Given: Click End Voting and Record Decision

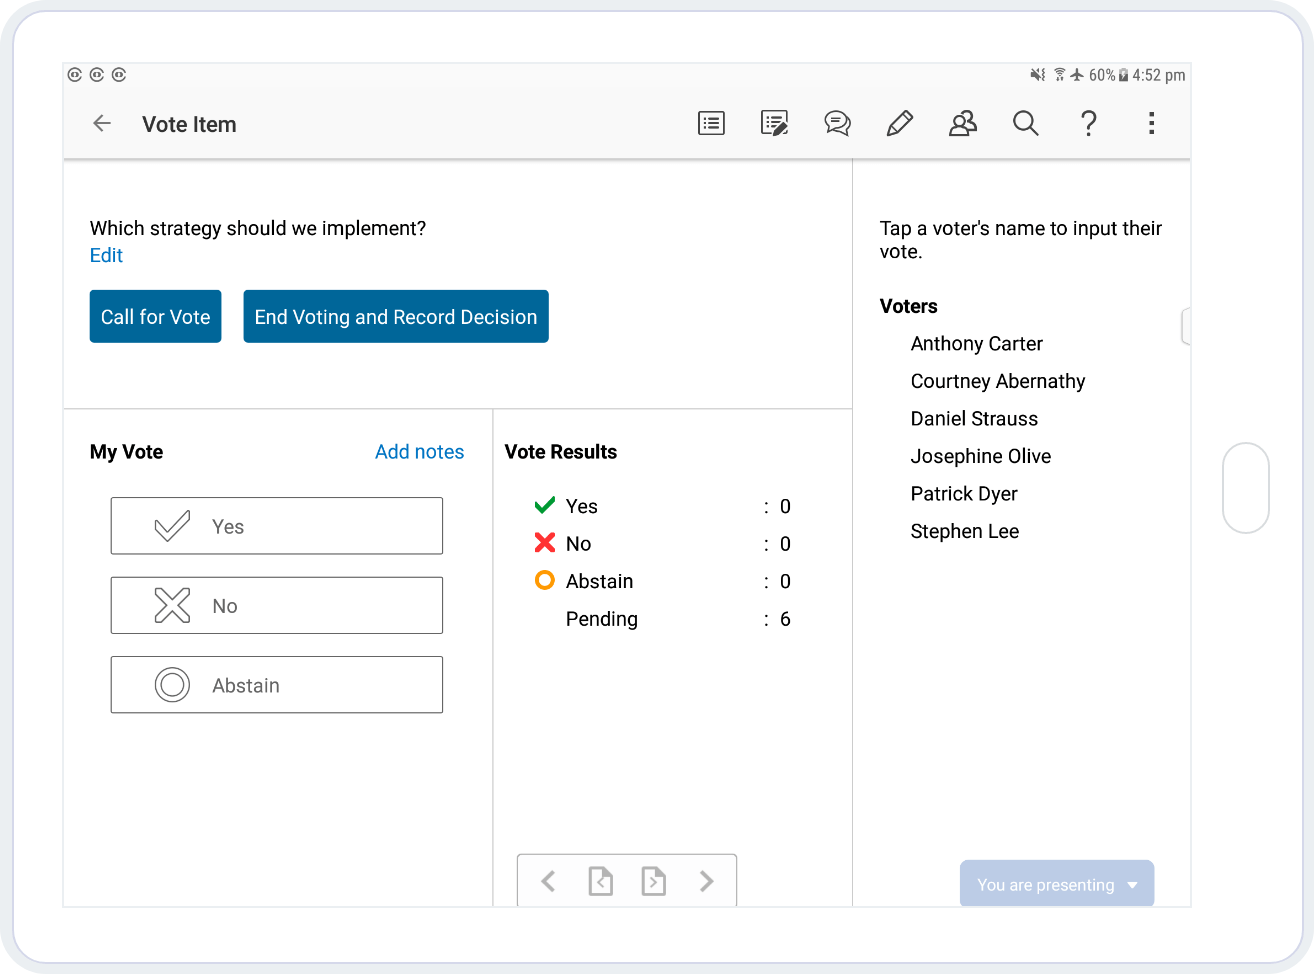Looking at the screenshot, I should tap(396, 317).
